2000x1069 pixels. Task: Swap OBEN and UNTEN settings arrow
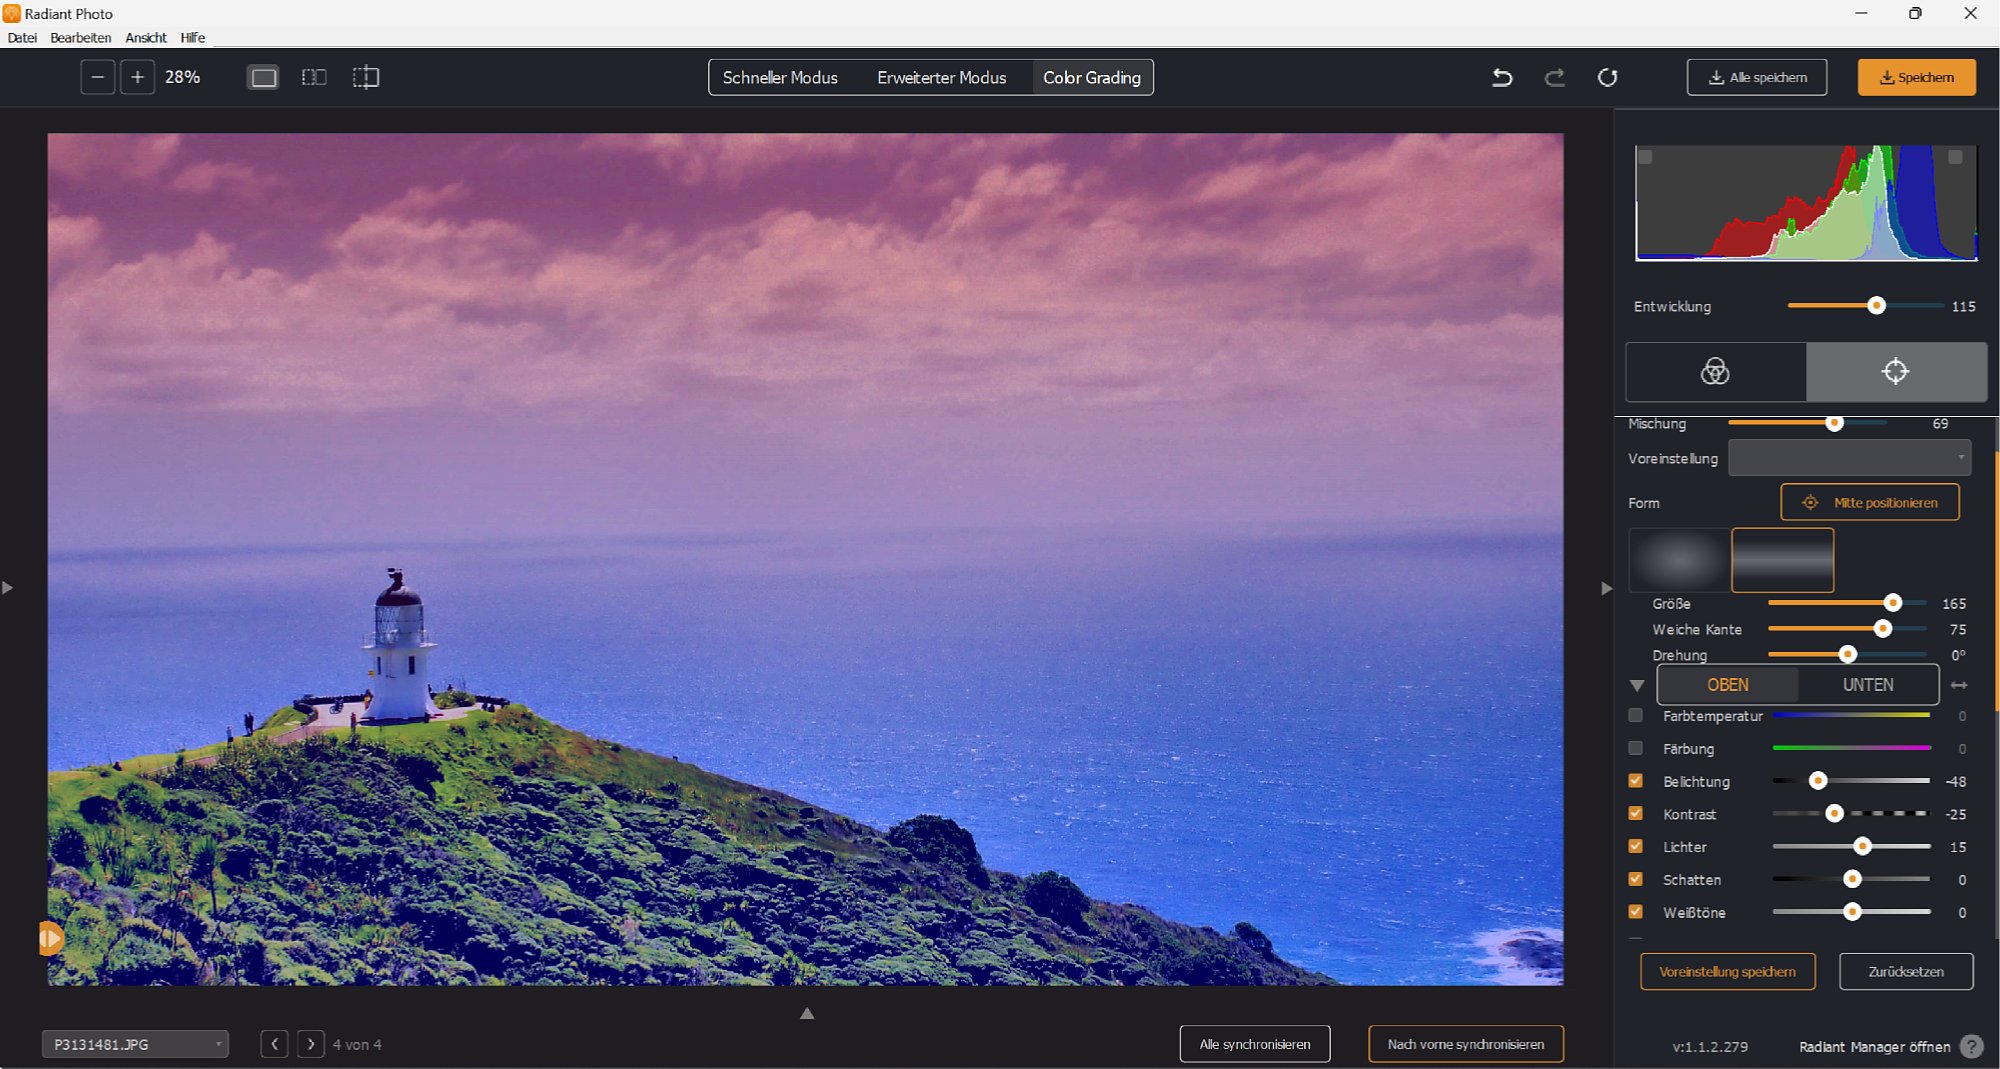[x=1959, y=685]
